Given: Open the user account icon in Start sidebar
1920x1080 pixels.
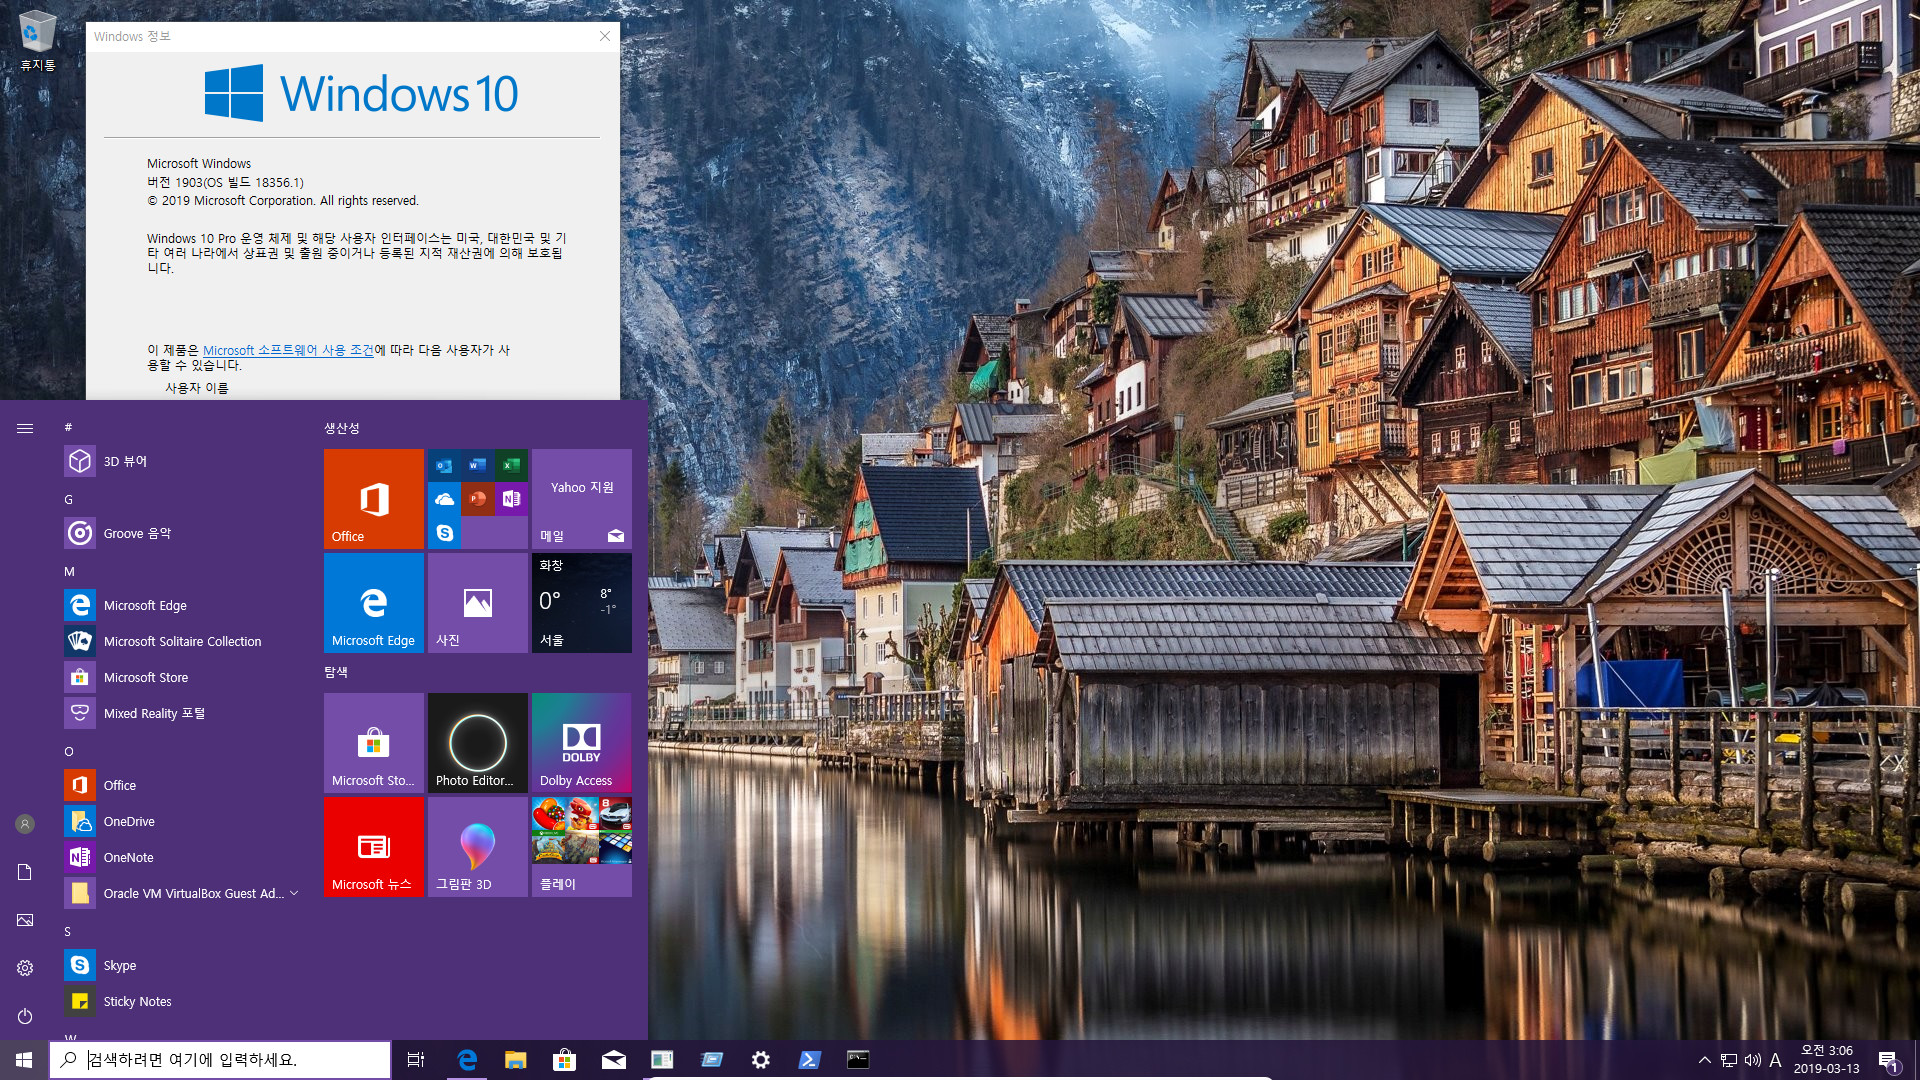Looking at the screenshot, I should 25,824.
